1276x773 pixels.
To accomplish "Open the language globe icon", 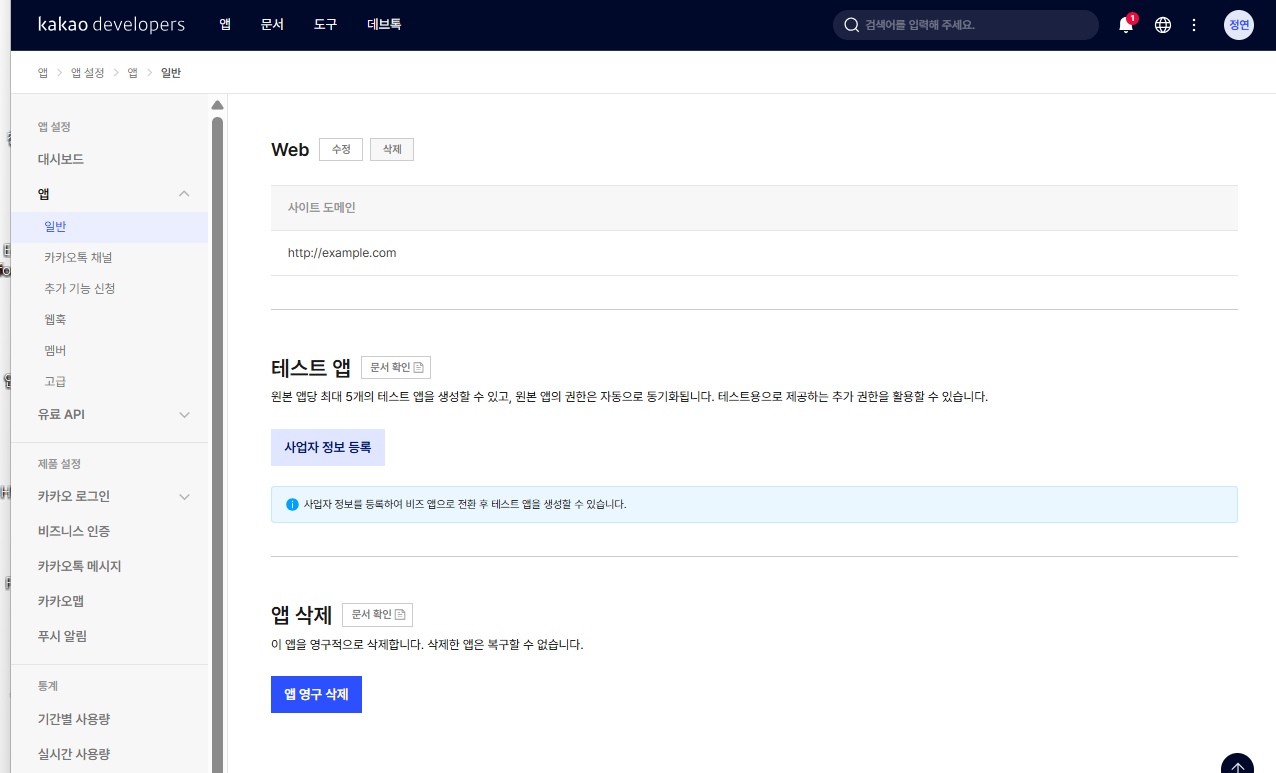I will 1163,25.
